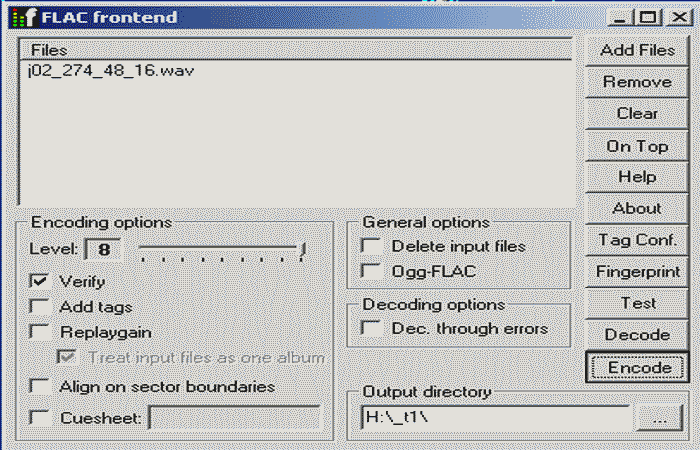Start encoding with the Encode button

(x=638, y=367)
